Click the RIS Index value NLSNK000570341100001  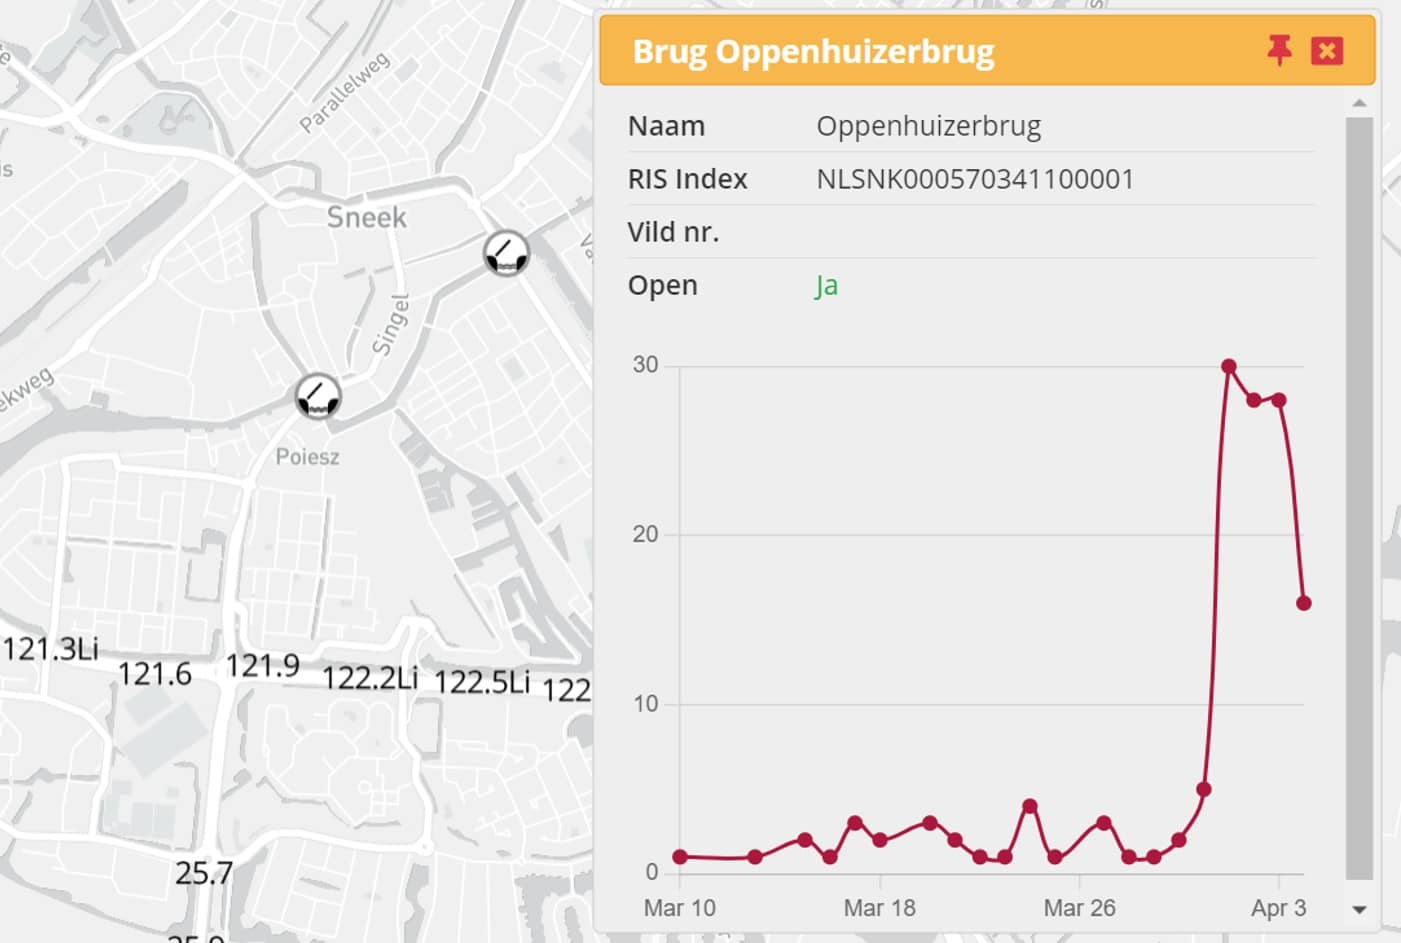click(975, 179)
